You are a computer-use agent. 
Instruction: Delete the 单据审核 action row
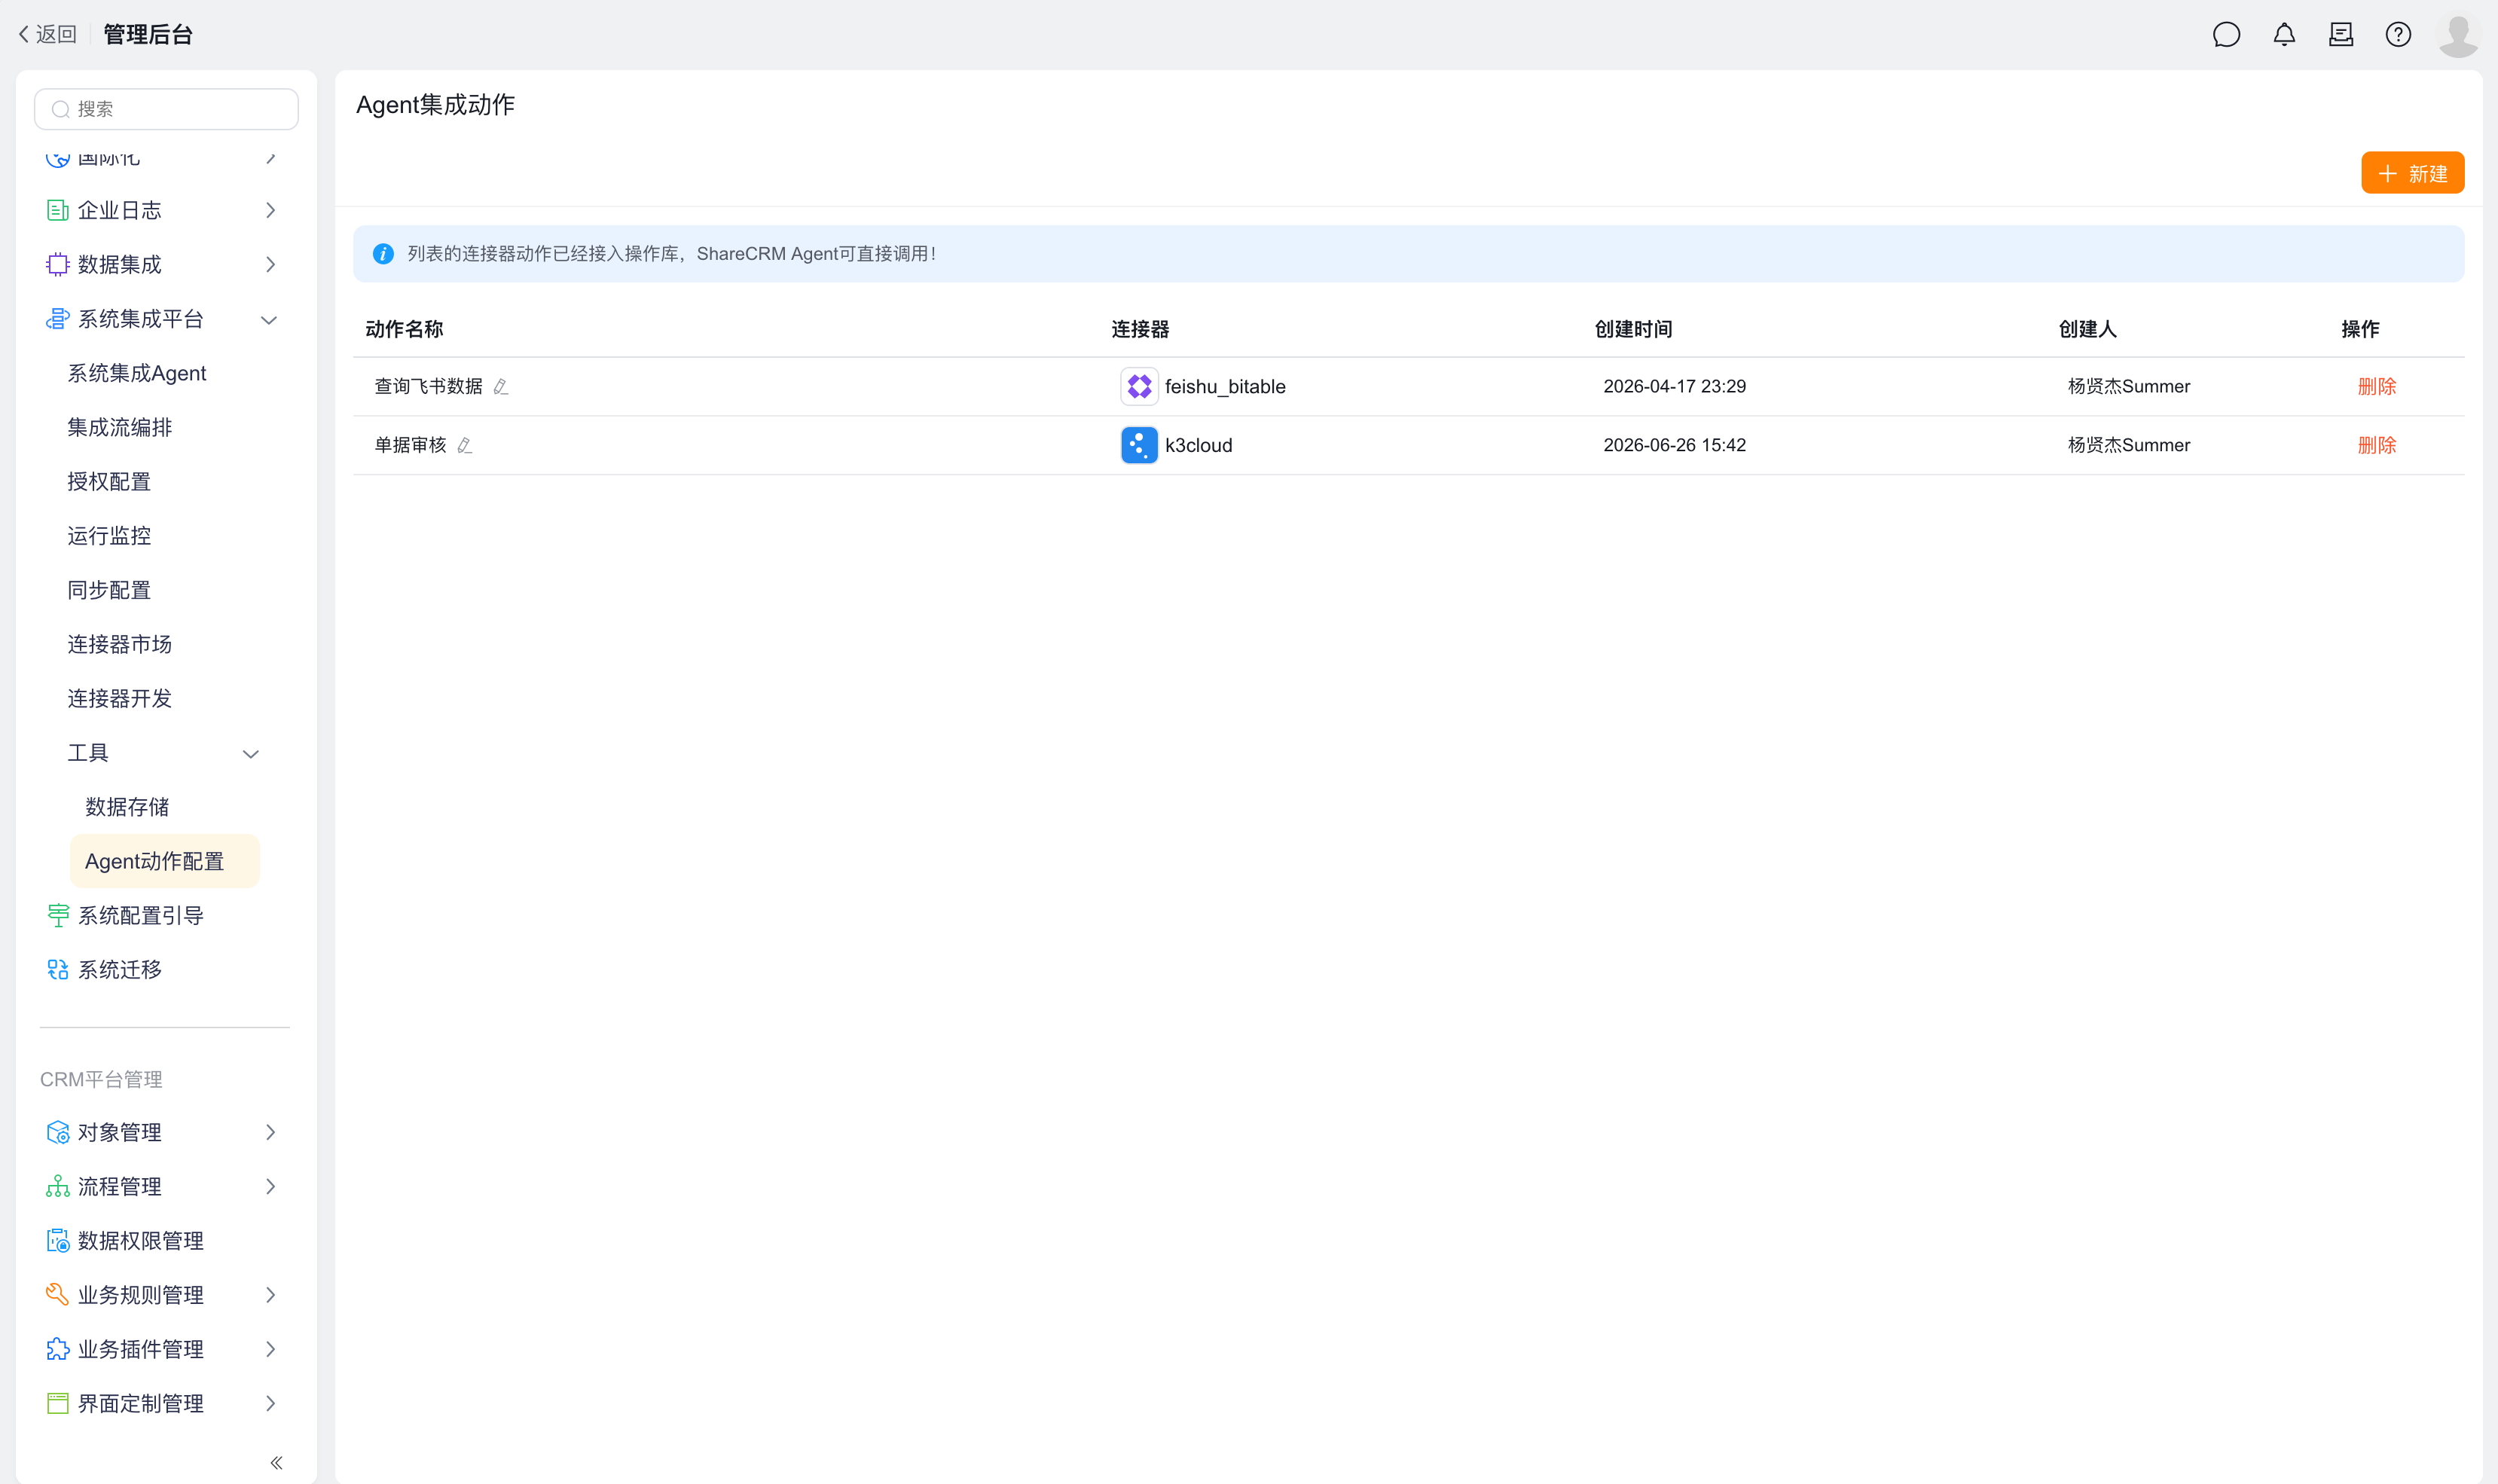(x=2376, y=446)
